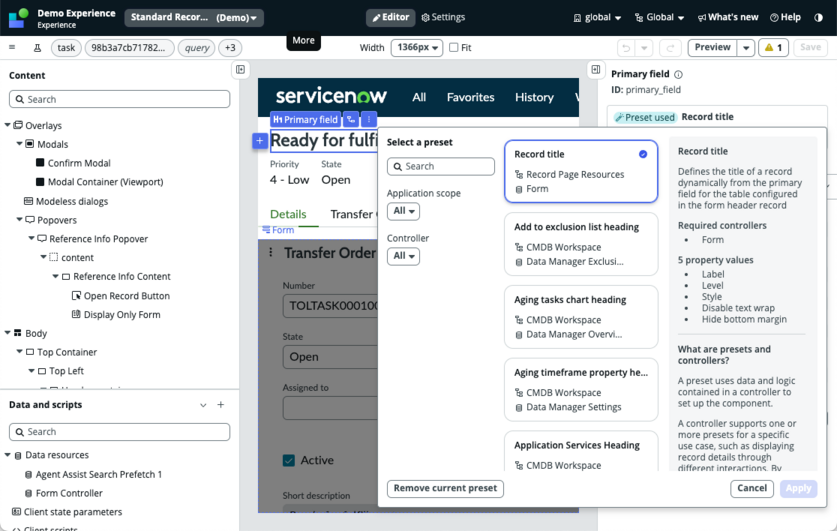The height and width of the screenshot is (531, 837).
Task: Open the Help menu
Action: [785, 18]
